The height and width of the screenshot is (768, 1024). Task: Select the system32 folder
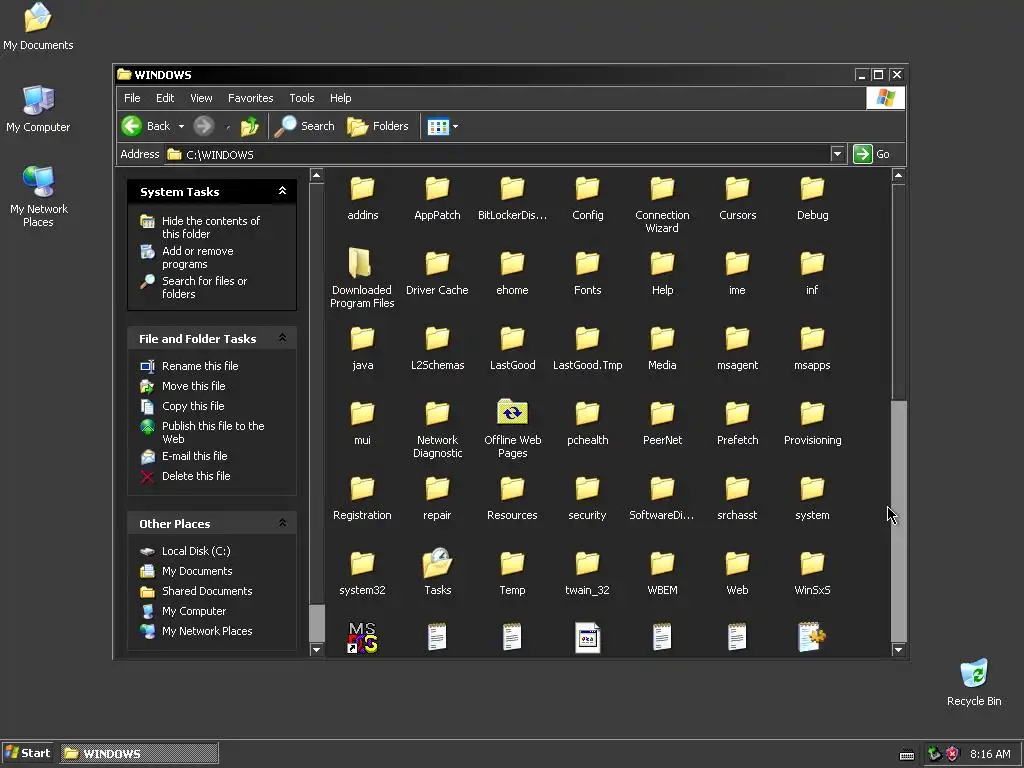click(362, 574)
